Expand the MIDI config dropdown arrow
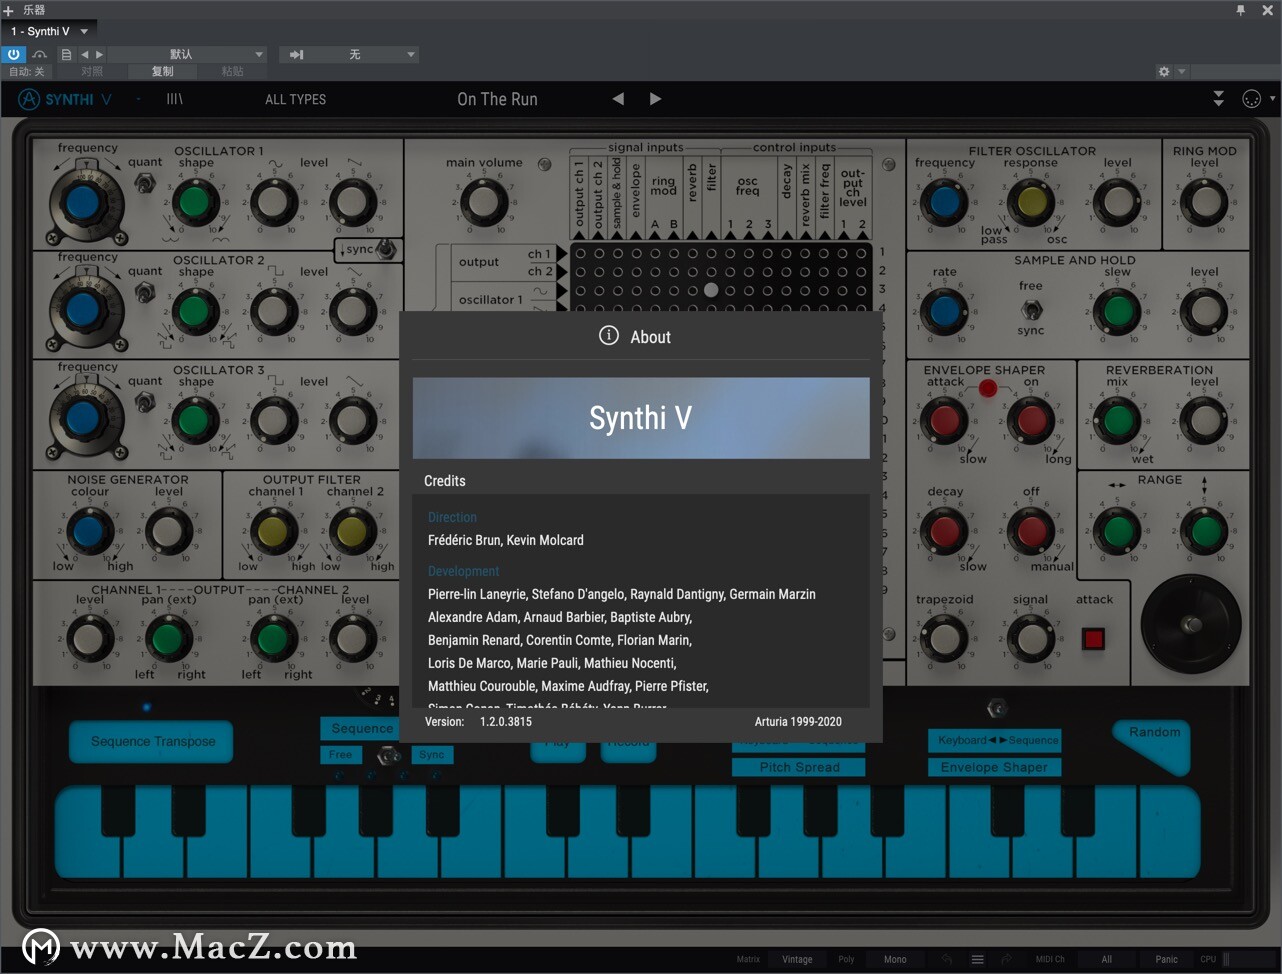Image resolution: width=1282 pixels, height=974 pixels. [x=1272, y=99]
